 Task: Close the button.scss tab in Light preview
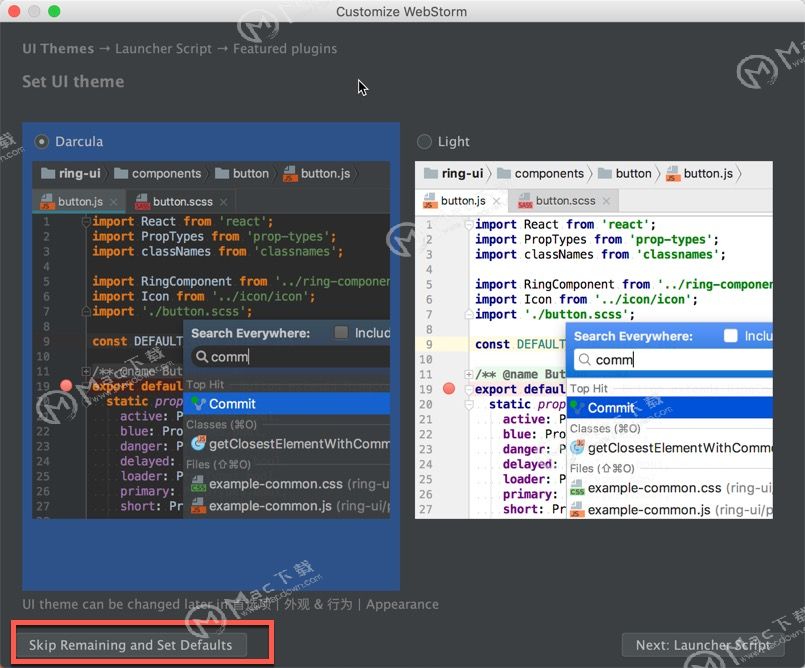606,201
